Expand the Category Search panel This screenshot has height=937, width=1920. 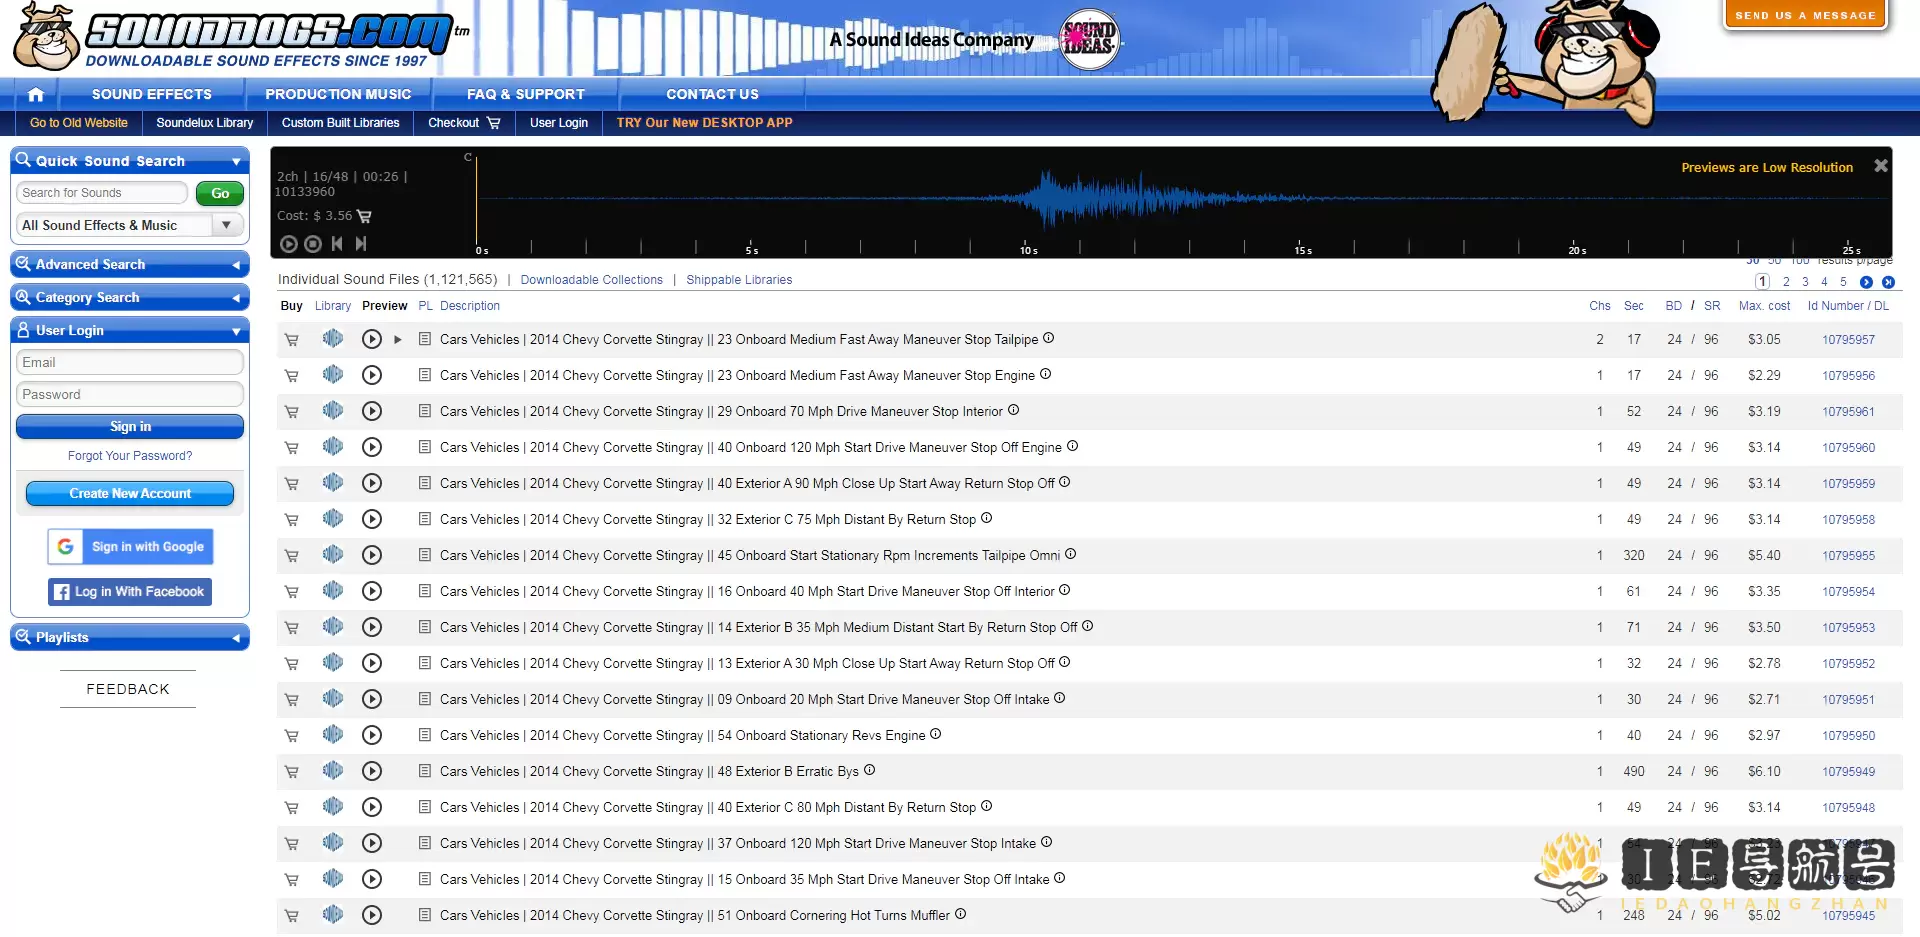pyautogui.click(x=236, y=298)
